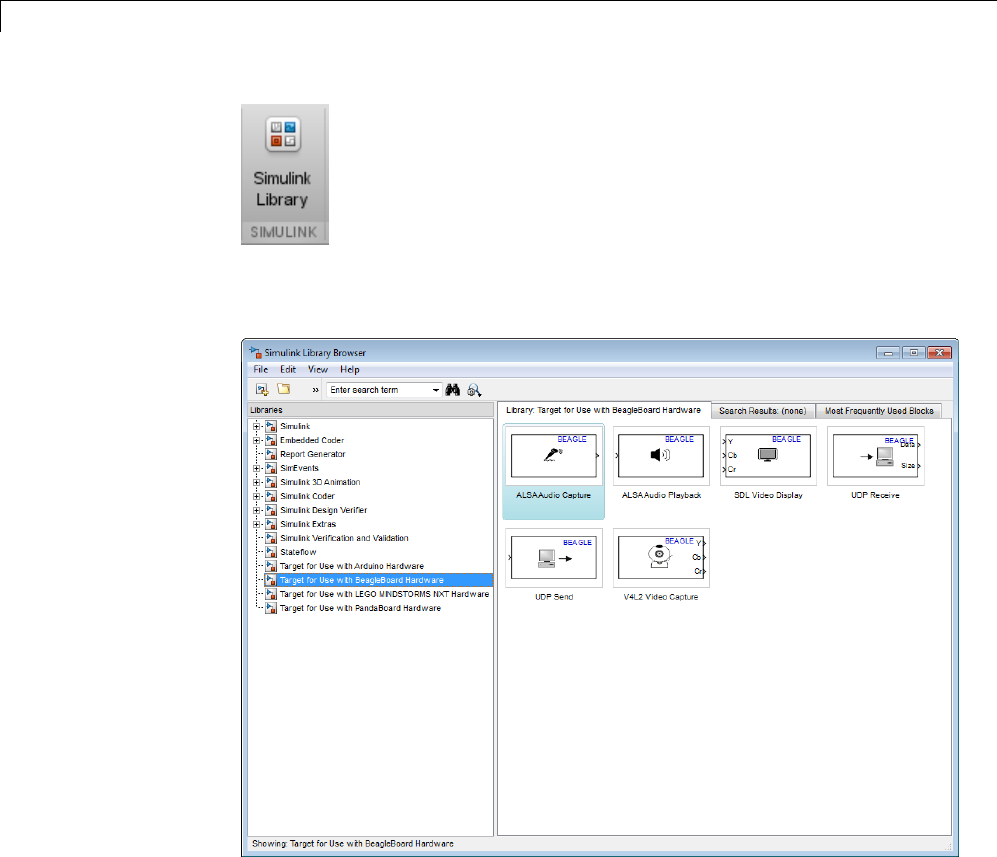Image resolution: width=997 pixels, height=857 pixels.
Task: Click the new model toolbar icon
Action: (x=262, y=389)
